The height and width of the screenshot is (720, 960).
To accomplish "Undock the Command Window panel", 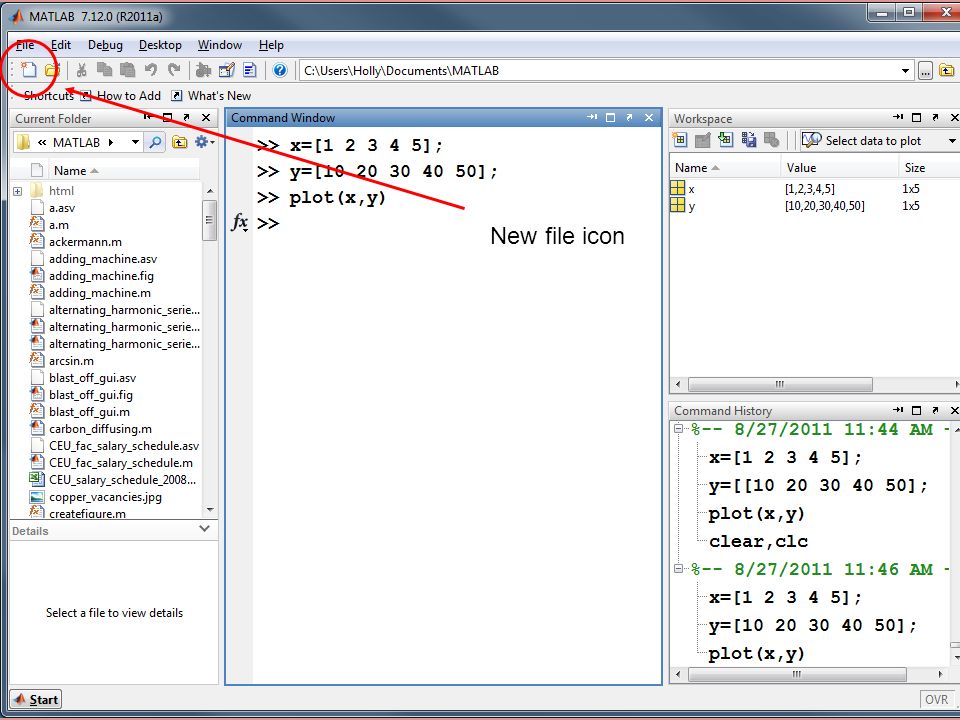I will 629,118.
